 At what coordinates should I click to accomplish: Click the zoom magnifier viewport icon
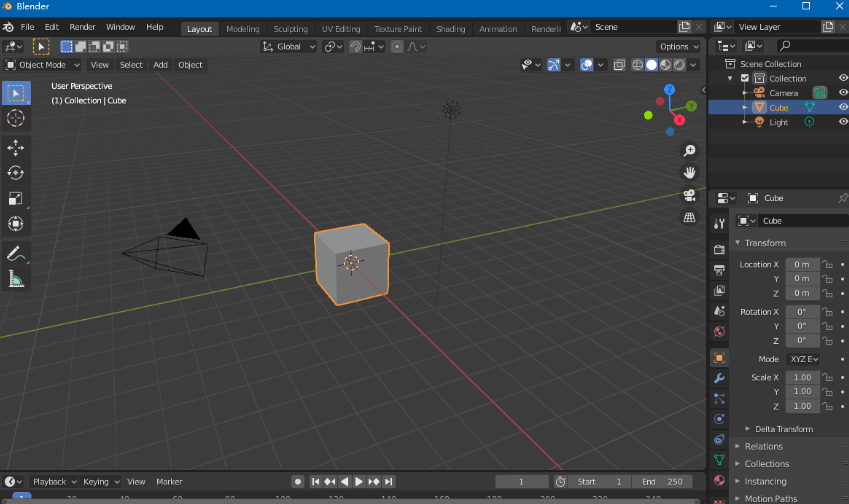tap(689, 150)
